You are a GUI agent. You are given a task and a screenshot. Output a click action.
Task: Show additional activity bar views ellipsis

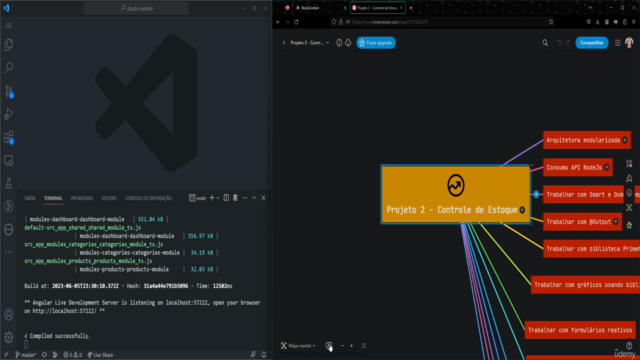[x=9, y=252]
